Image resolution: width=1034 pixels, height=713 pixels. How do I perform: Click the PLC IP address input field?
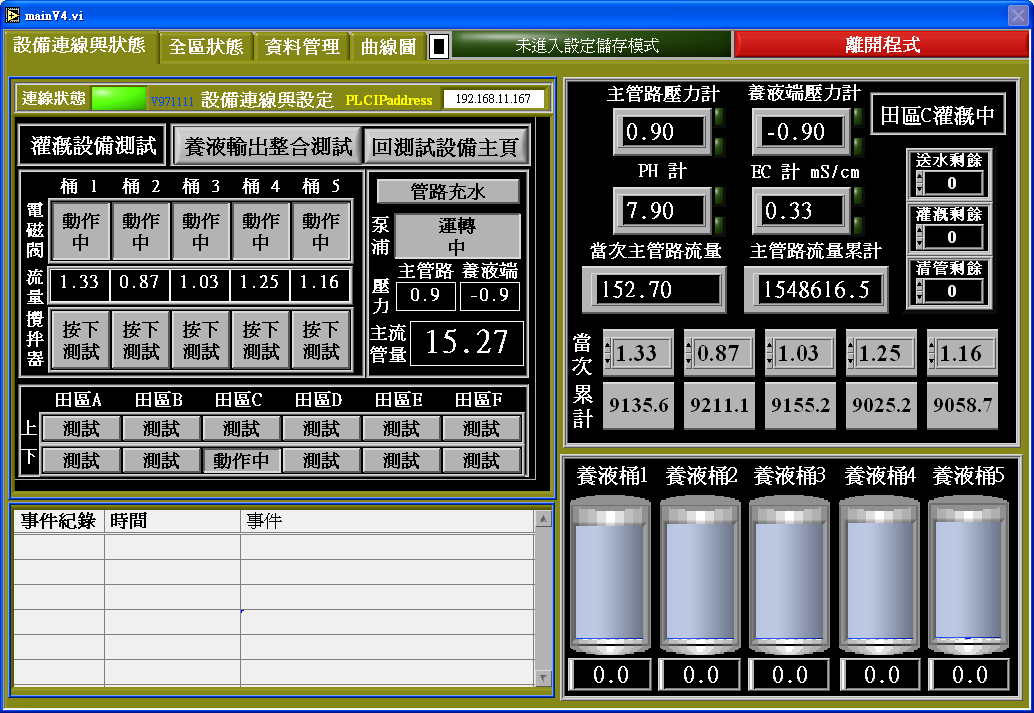click(x=494, y=99)
